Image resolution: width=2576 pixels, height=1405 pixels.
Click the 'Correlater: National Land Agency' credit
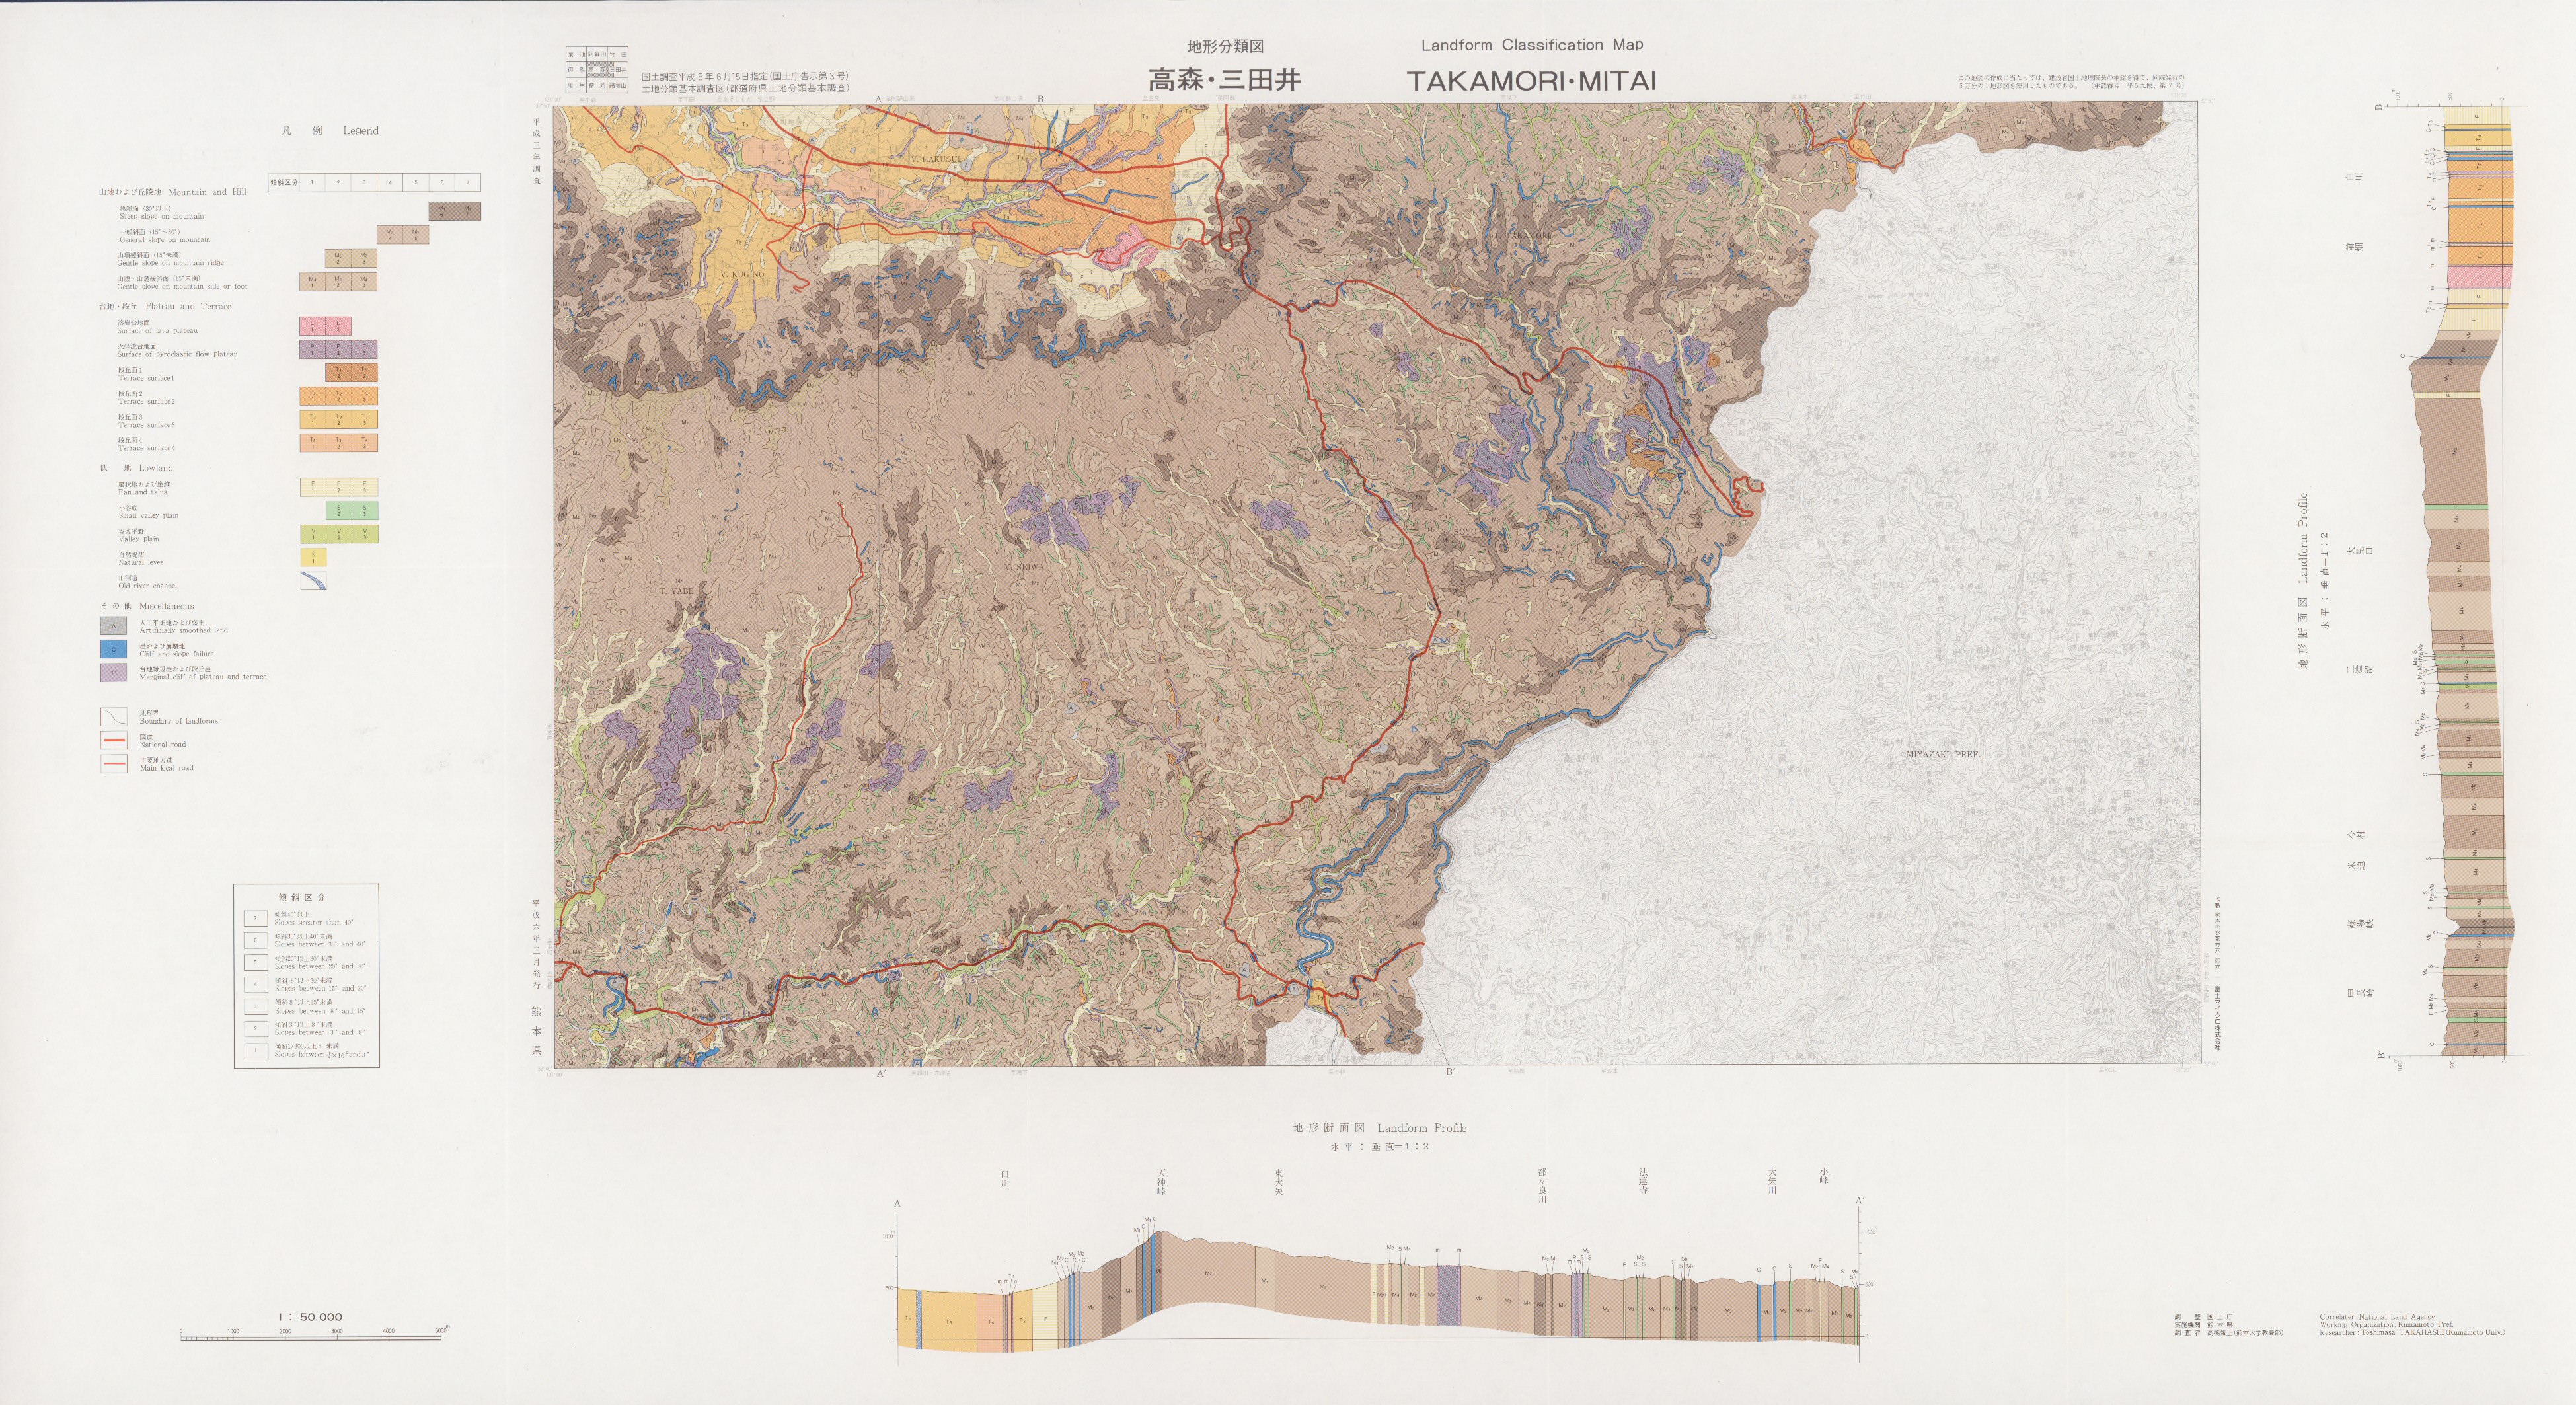2378,1317
